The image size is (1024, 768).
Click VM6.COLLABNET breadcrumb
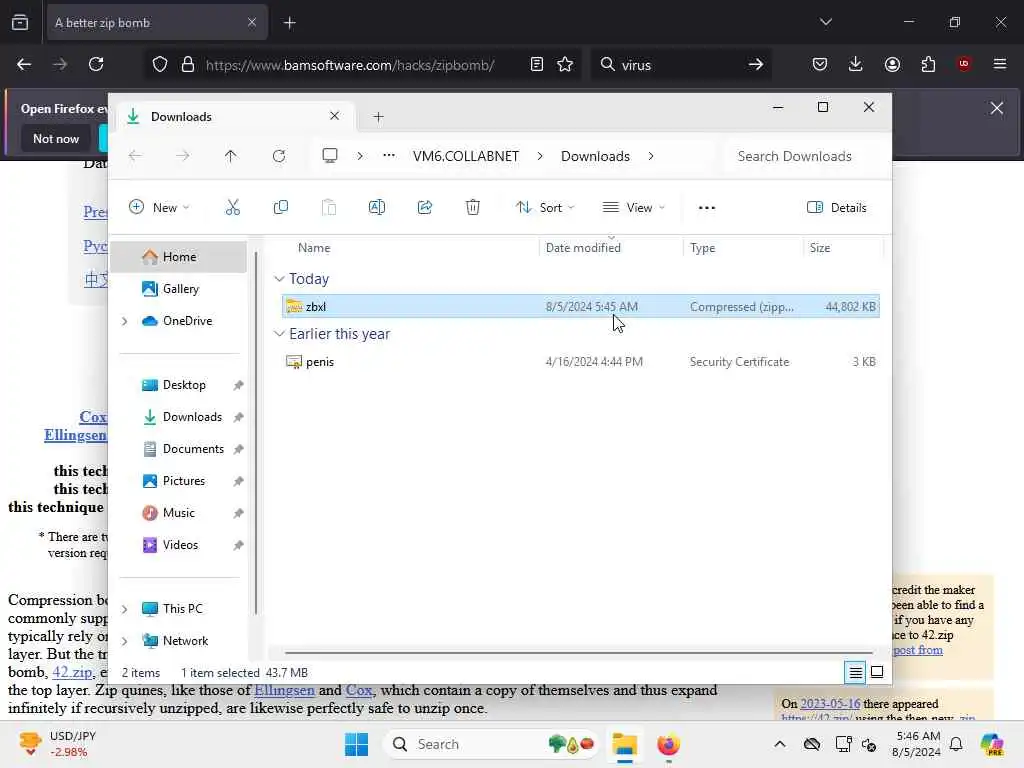466,156
